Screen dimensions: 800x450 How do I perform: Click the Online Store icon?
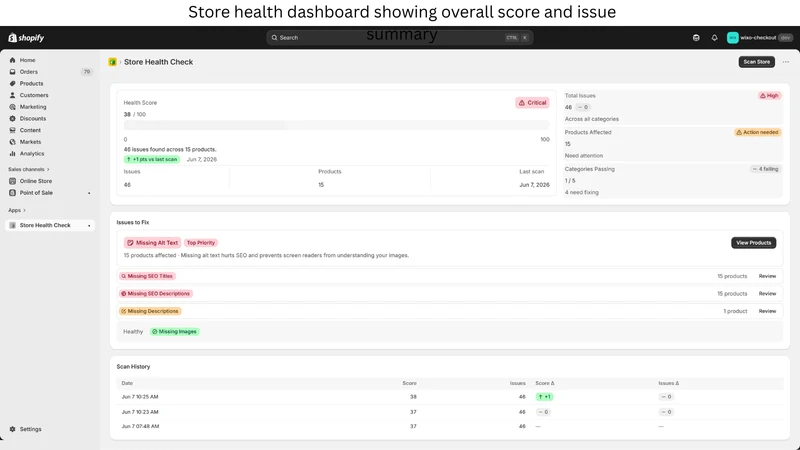13,181
